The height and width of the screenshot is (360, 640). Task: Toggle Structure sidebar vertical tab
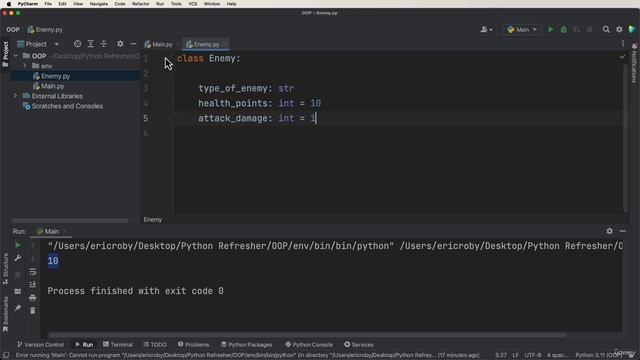pyautogui.click(x=5, y=269)
